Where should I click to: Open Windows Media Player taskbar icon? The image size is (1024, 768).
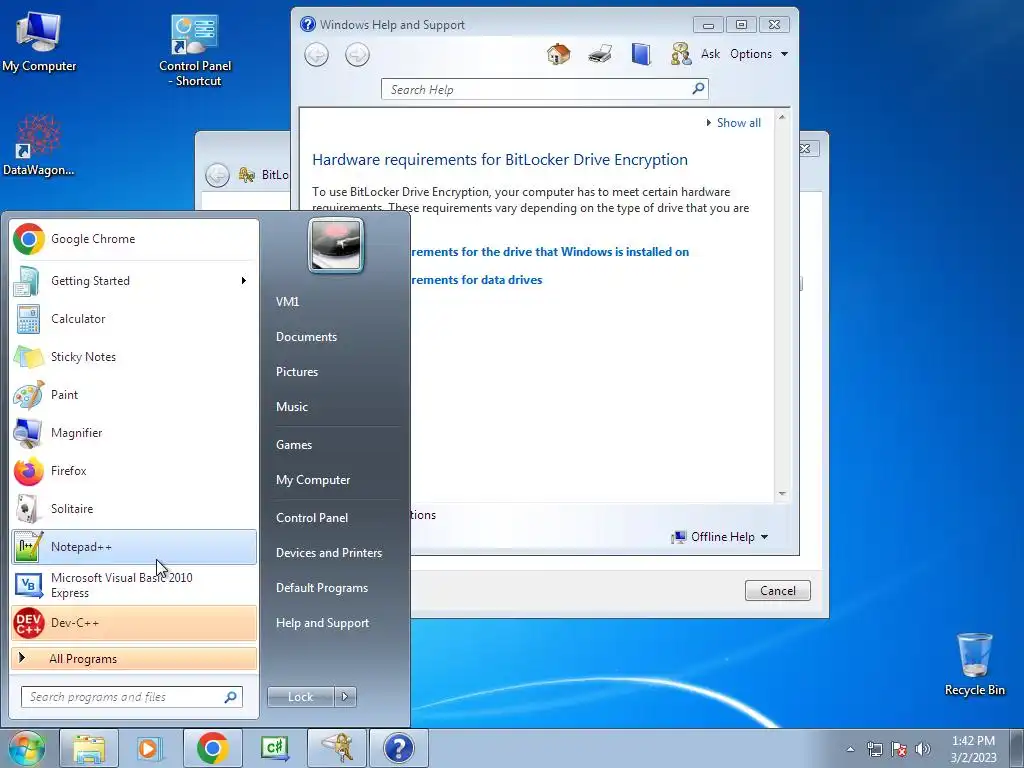150,748
